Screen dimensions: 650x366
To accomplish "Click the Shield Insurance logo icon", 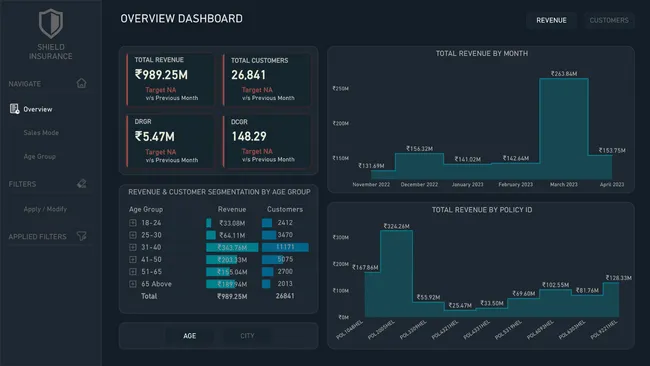I will click(x=51, y=23).
